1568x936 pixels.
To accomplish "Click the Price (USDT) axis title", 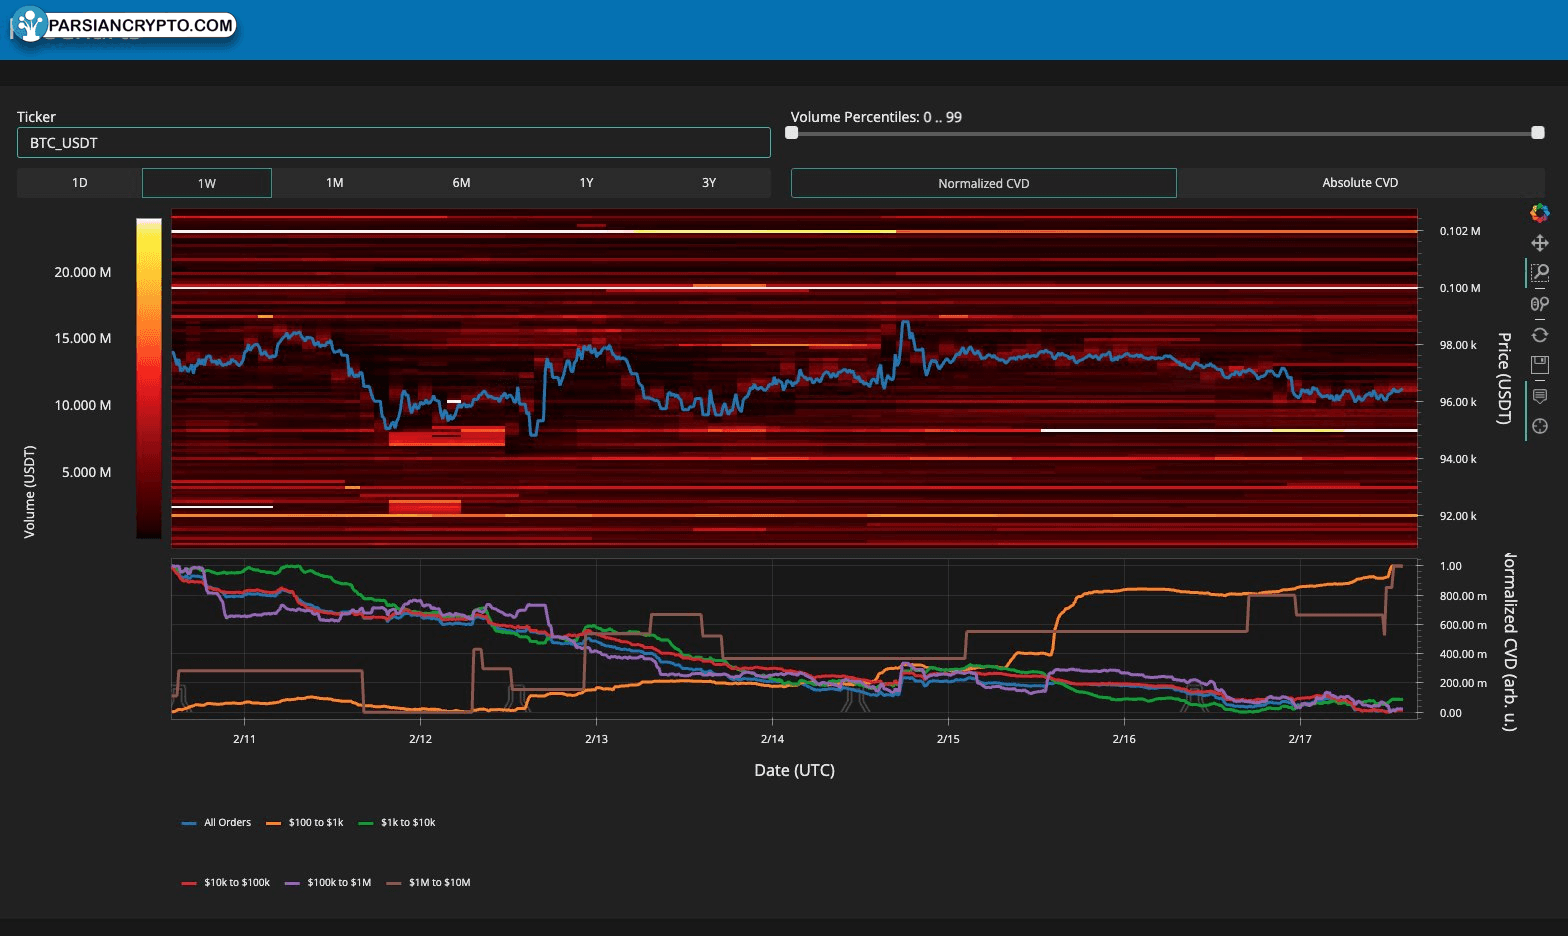I will tap(1503, 378).
